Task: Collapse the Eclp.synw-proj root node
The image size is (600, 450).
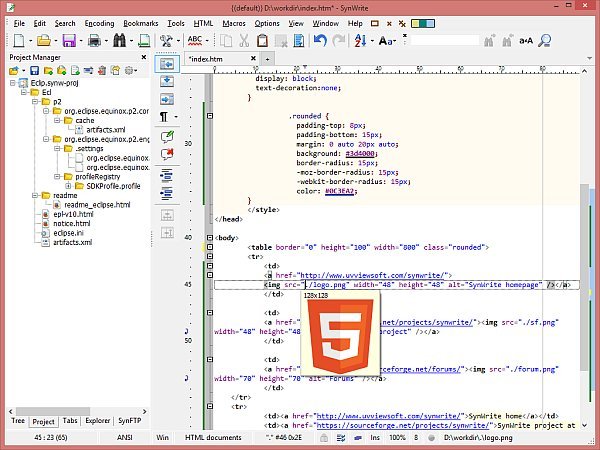Action: (x=13, y=83)
